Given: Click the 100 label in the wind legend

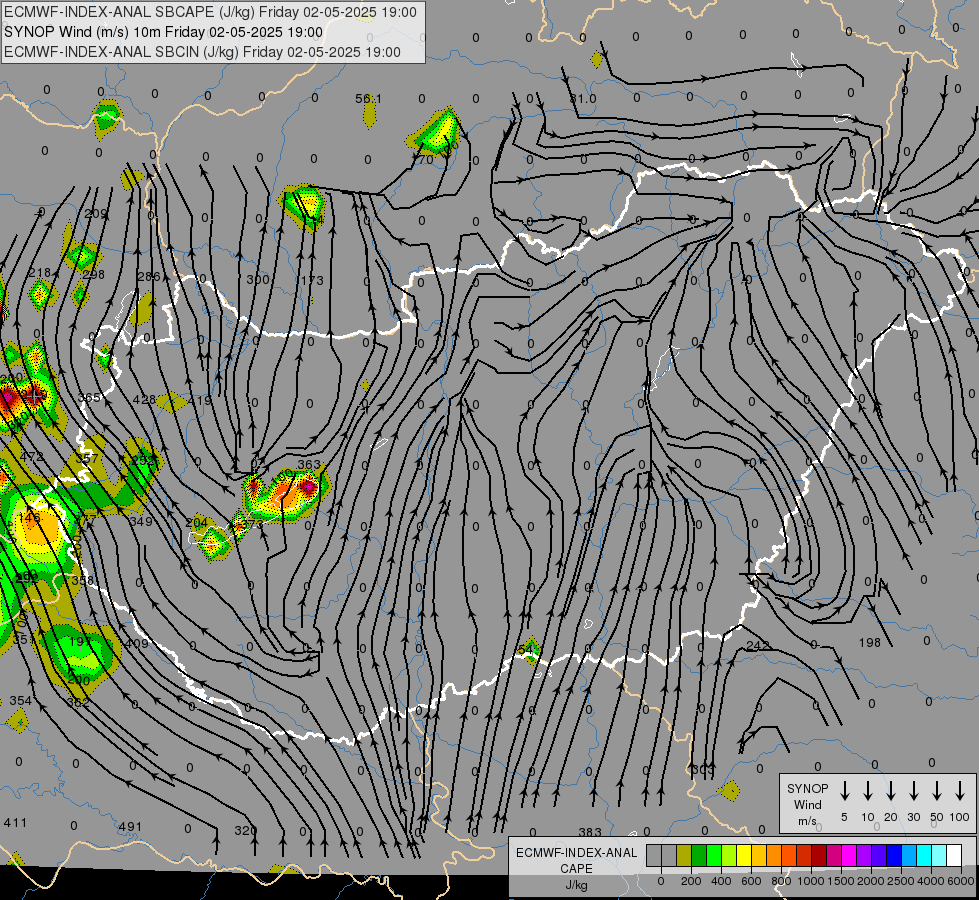Looking at the screenshot, I should [x=960, y=817].
